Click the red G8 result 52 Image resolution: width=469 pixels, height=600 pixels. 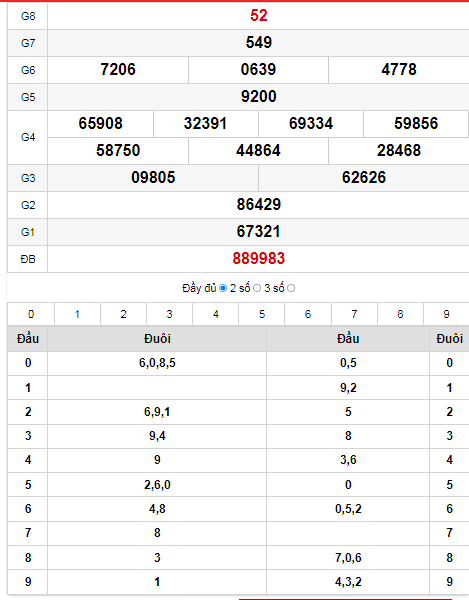(259, 16)
